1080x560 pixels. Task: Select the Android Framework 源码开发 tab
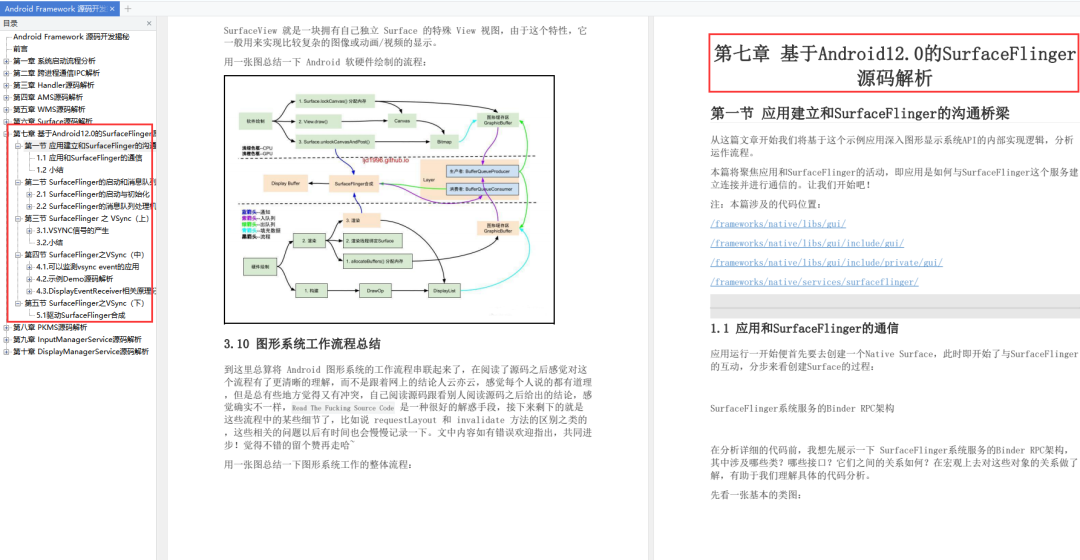point(55,9)
